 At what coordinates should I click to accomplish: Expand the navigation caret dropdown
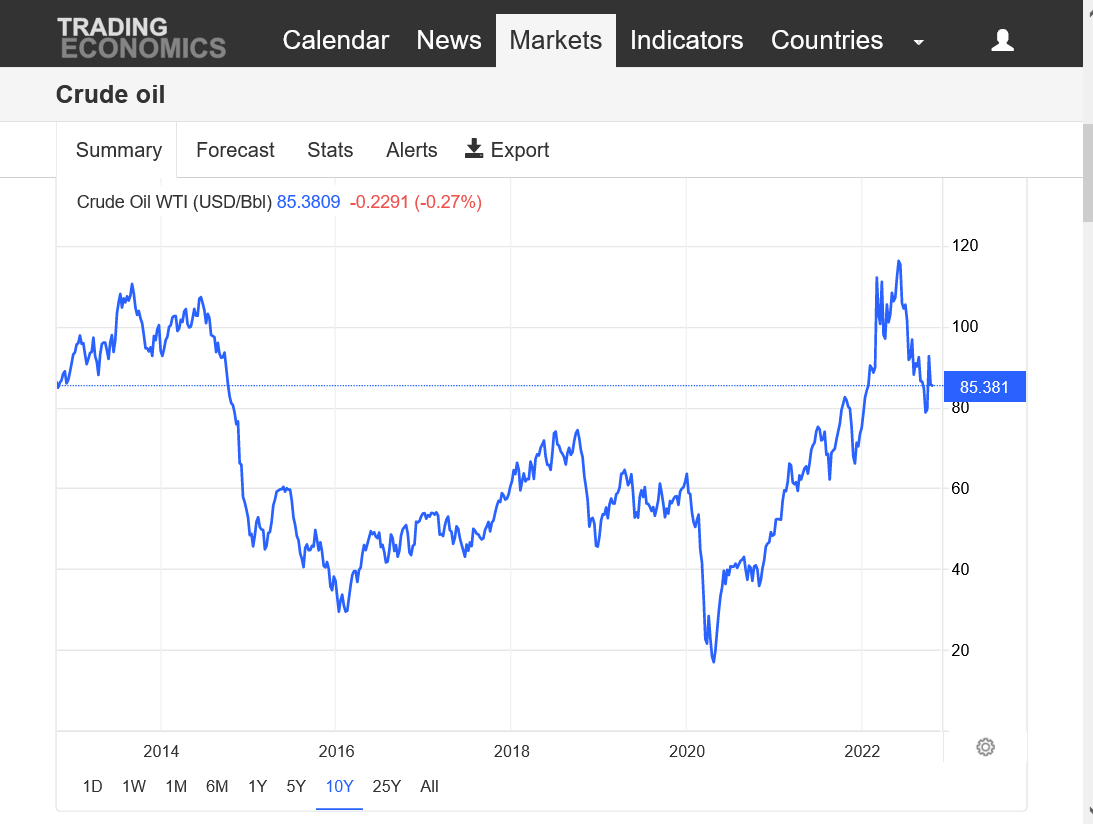(919, 42)
